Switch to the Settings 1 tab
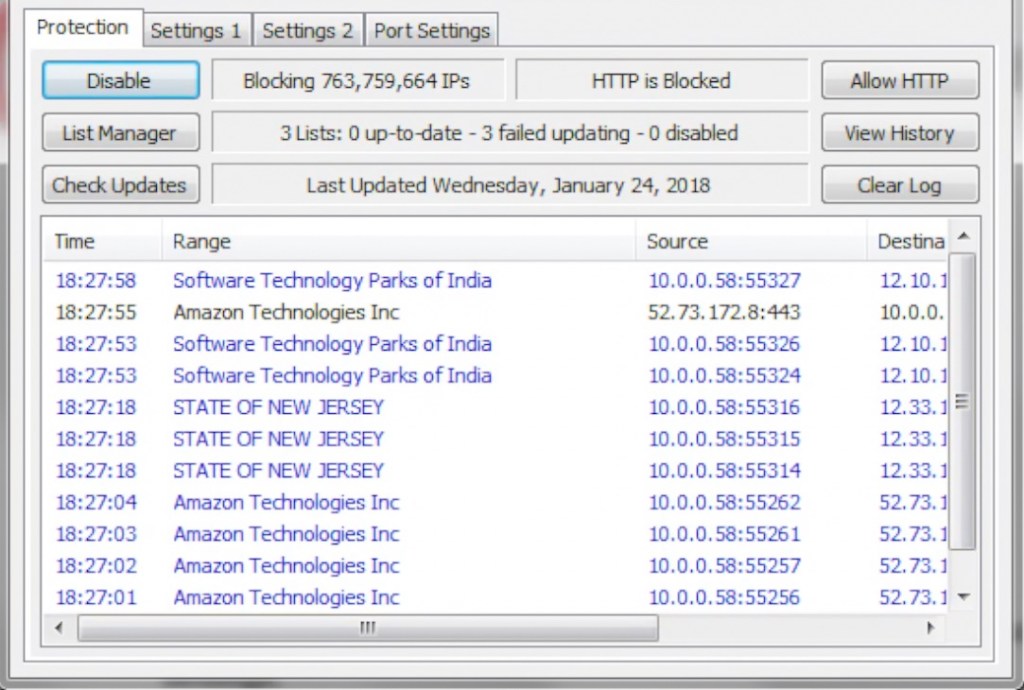The height and width of the screenshot is (690, 1024). tap(196, 31)
